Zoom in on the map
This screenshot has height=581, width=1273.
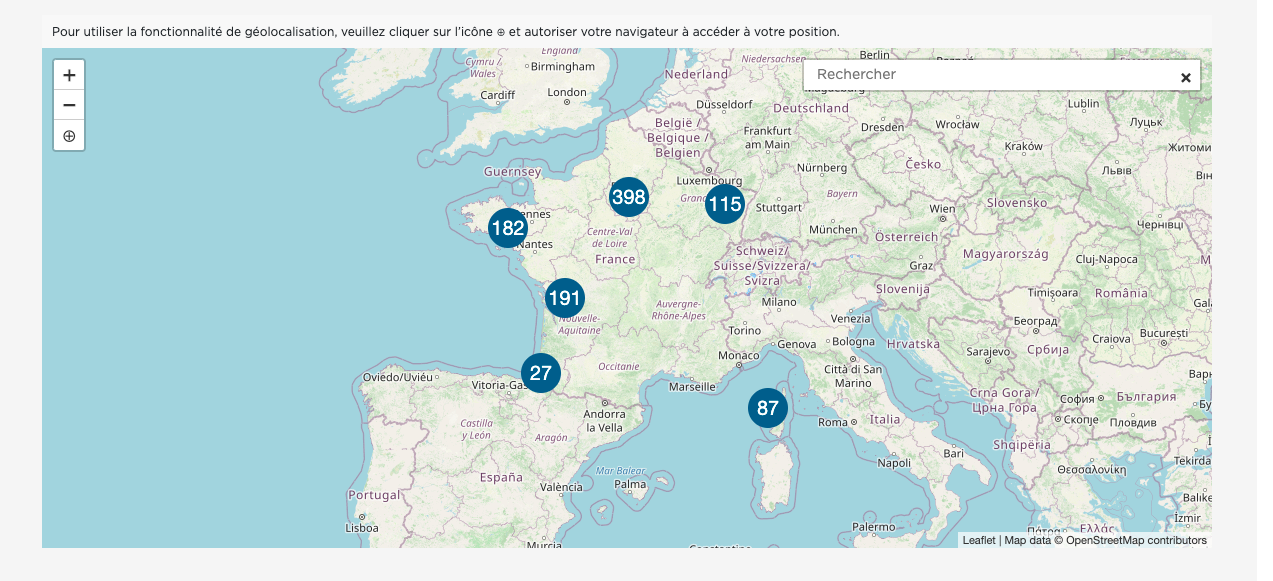(69, 75)
